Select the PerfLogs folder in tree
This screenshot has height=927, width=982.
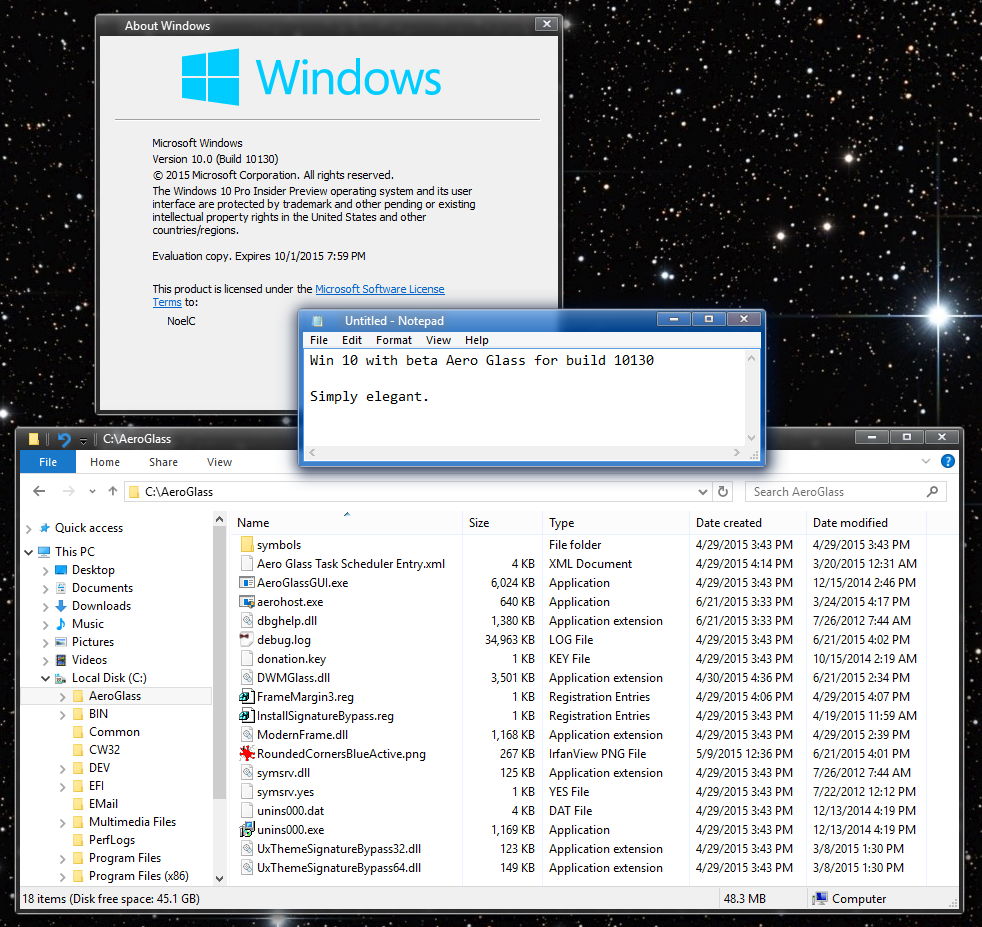tap(111, 839)
